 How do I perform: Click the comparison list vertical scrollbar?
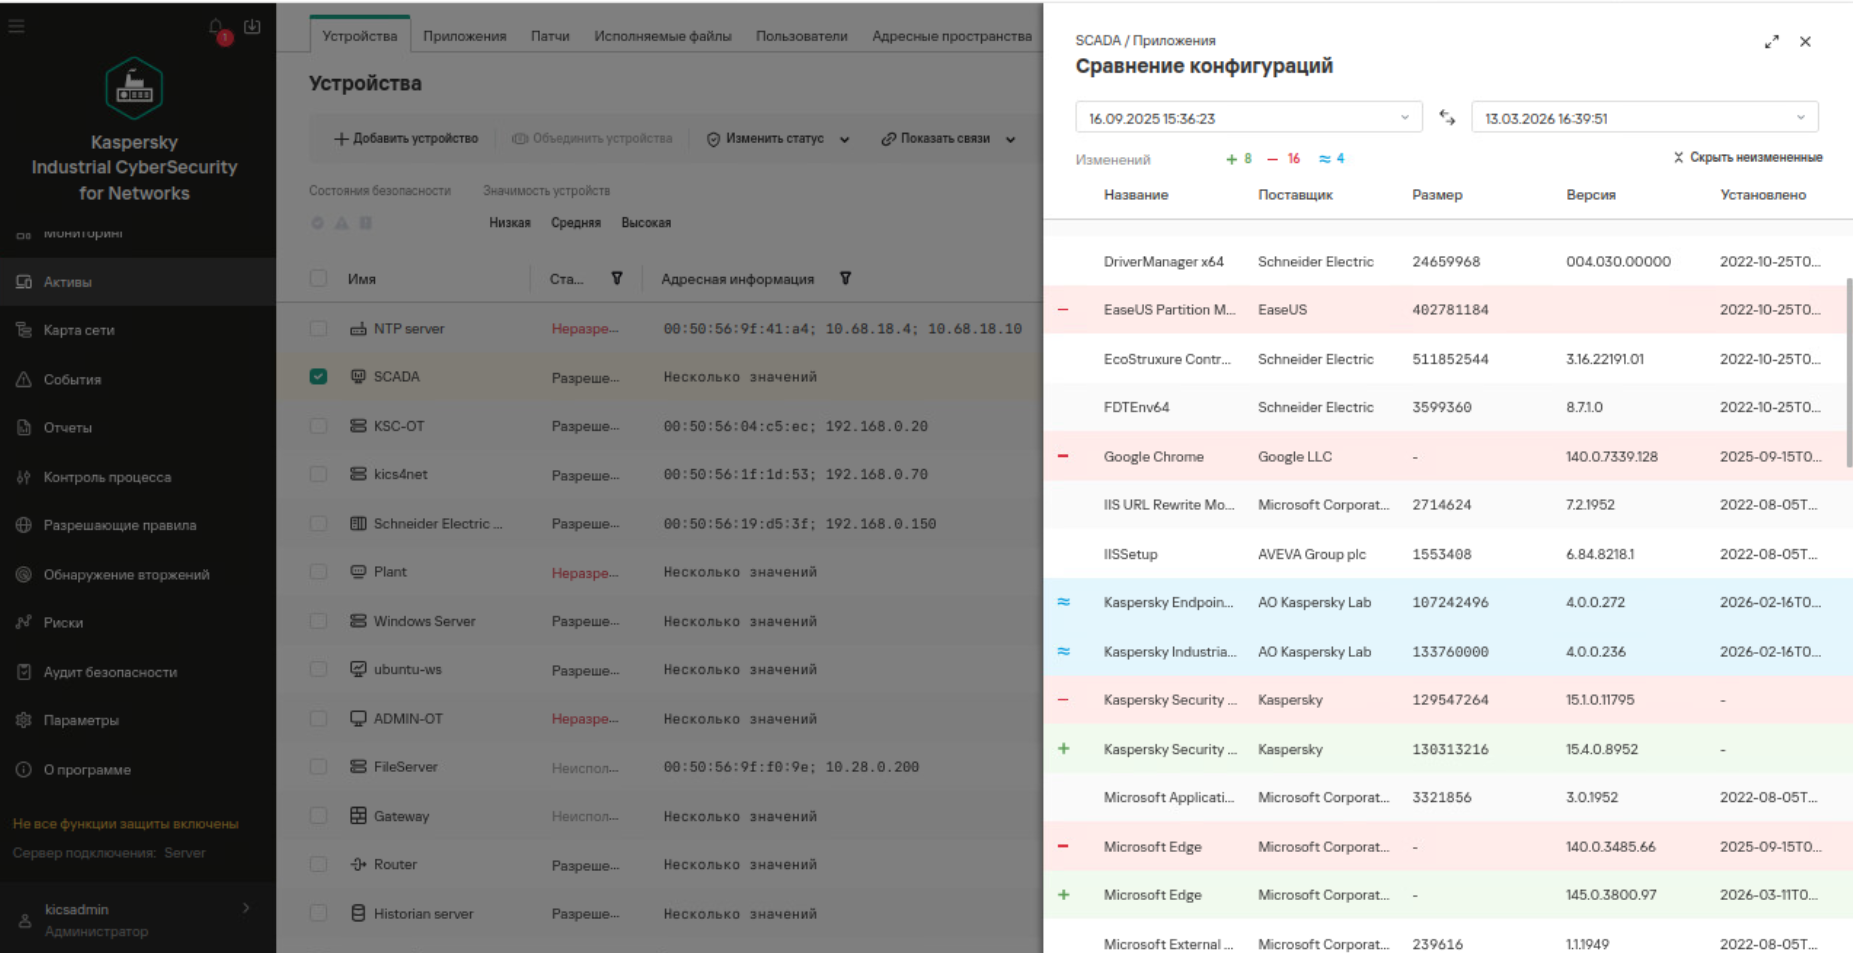click(1848, 370)
